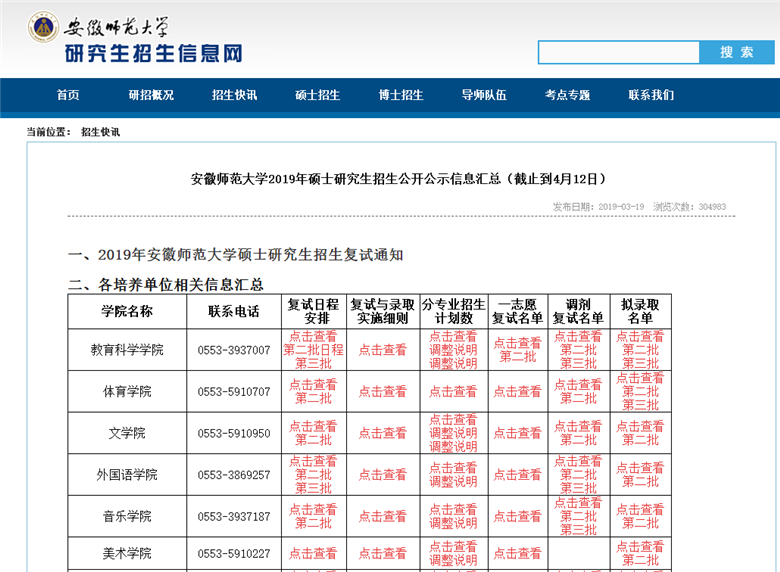Click 点击查看 for 教育科学学院 复试日程安排
Screen dimensions: 780x572
(313, 336)
